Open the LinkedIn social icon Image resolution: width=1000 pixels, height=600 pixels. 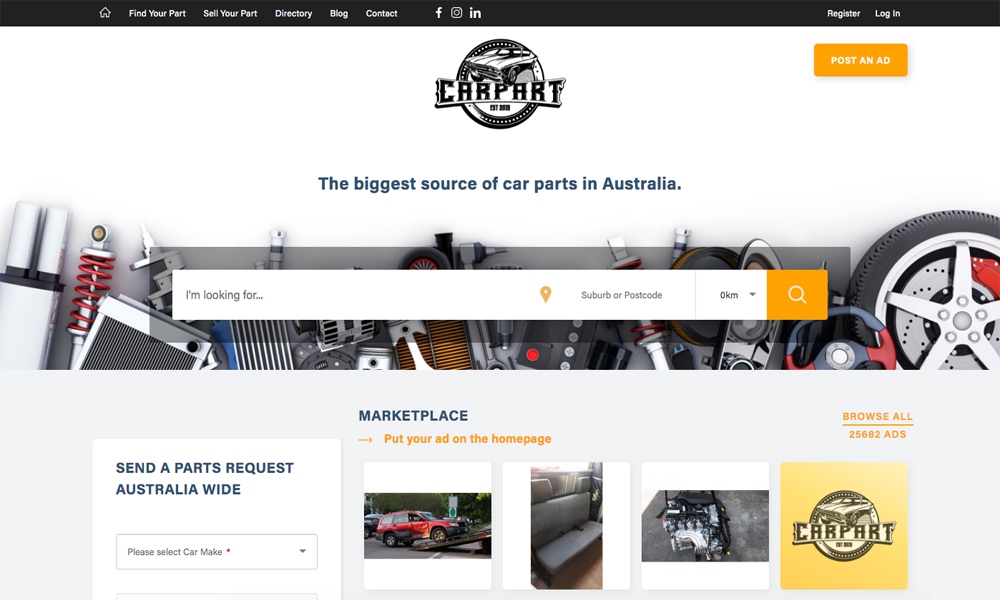[475, 13]
